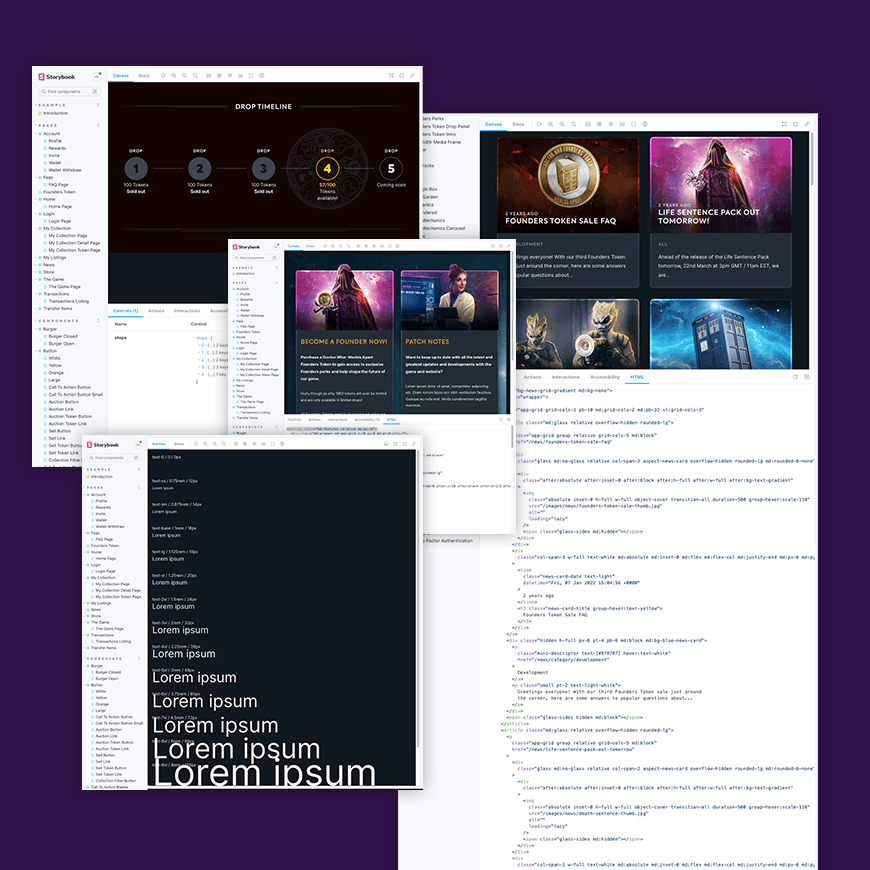This screenshot has height=870, width=870.
Task: Open the Founders Token Sale FAQ news card
Action: coord(568,212)
